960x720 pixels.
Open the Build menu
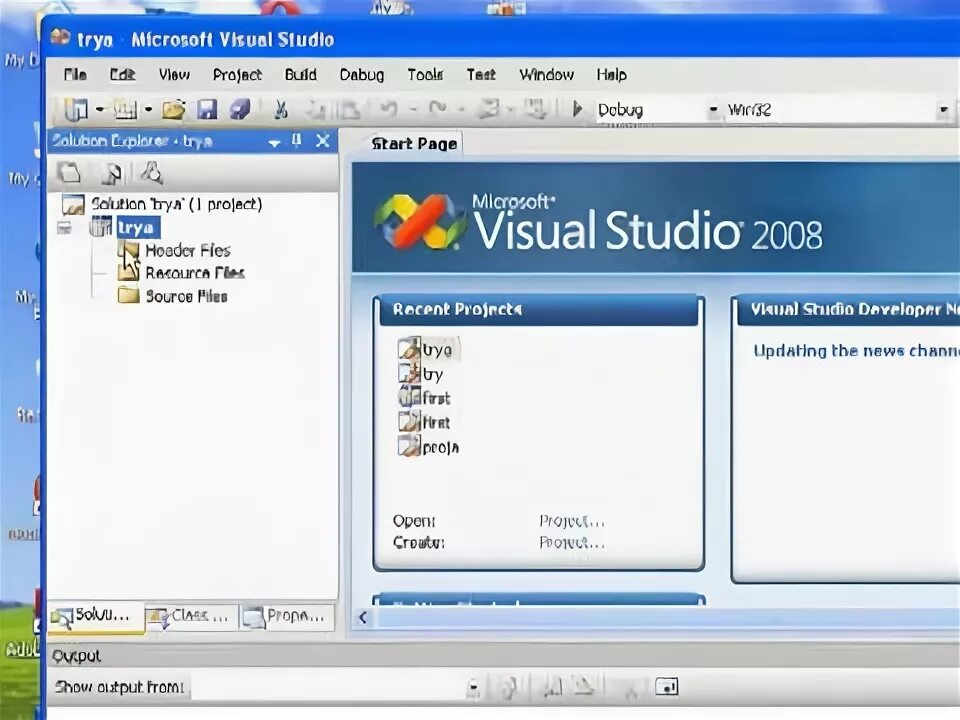(x=301, y=75)
